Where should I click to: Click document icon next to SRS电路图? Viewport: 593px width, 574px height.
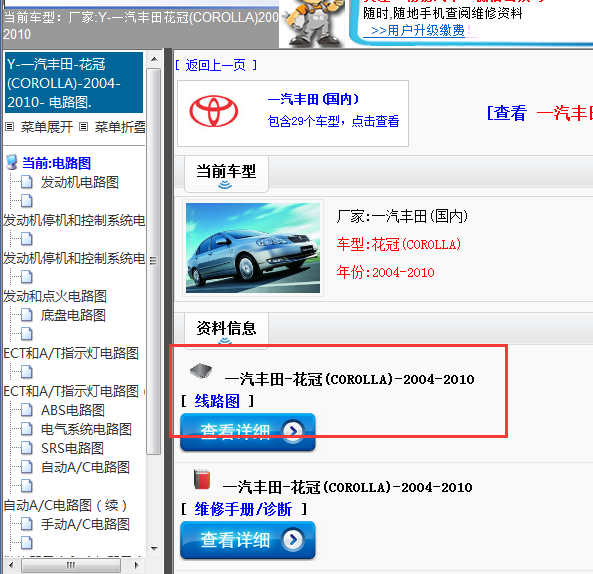point(26,448)
